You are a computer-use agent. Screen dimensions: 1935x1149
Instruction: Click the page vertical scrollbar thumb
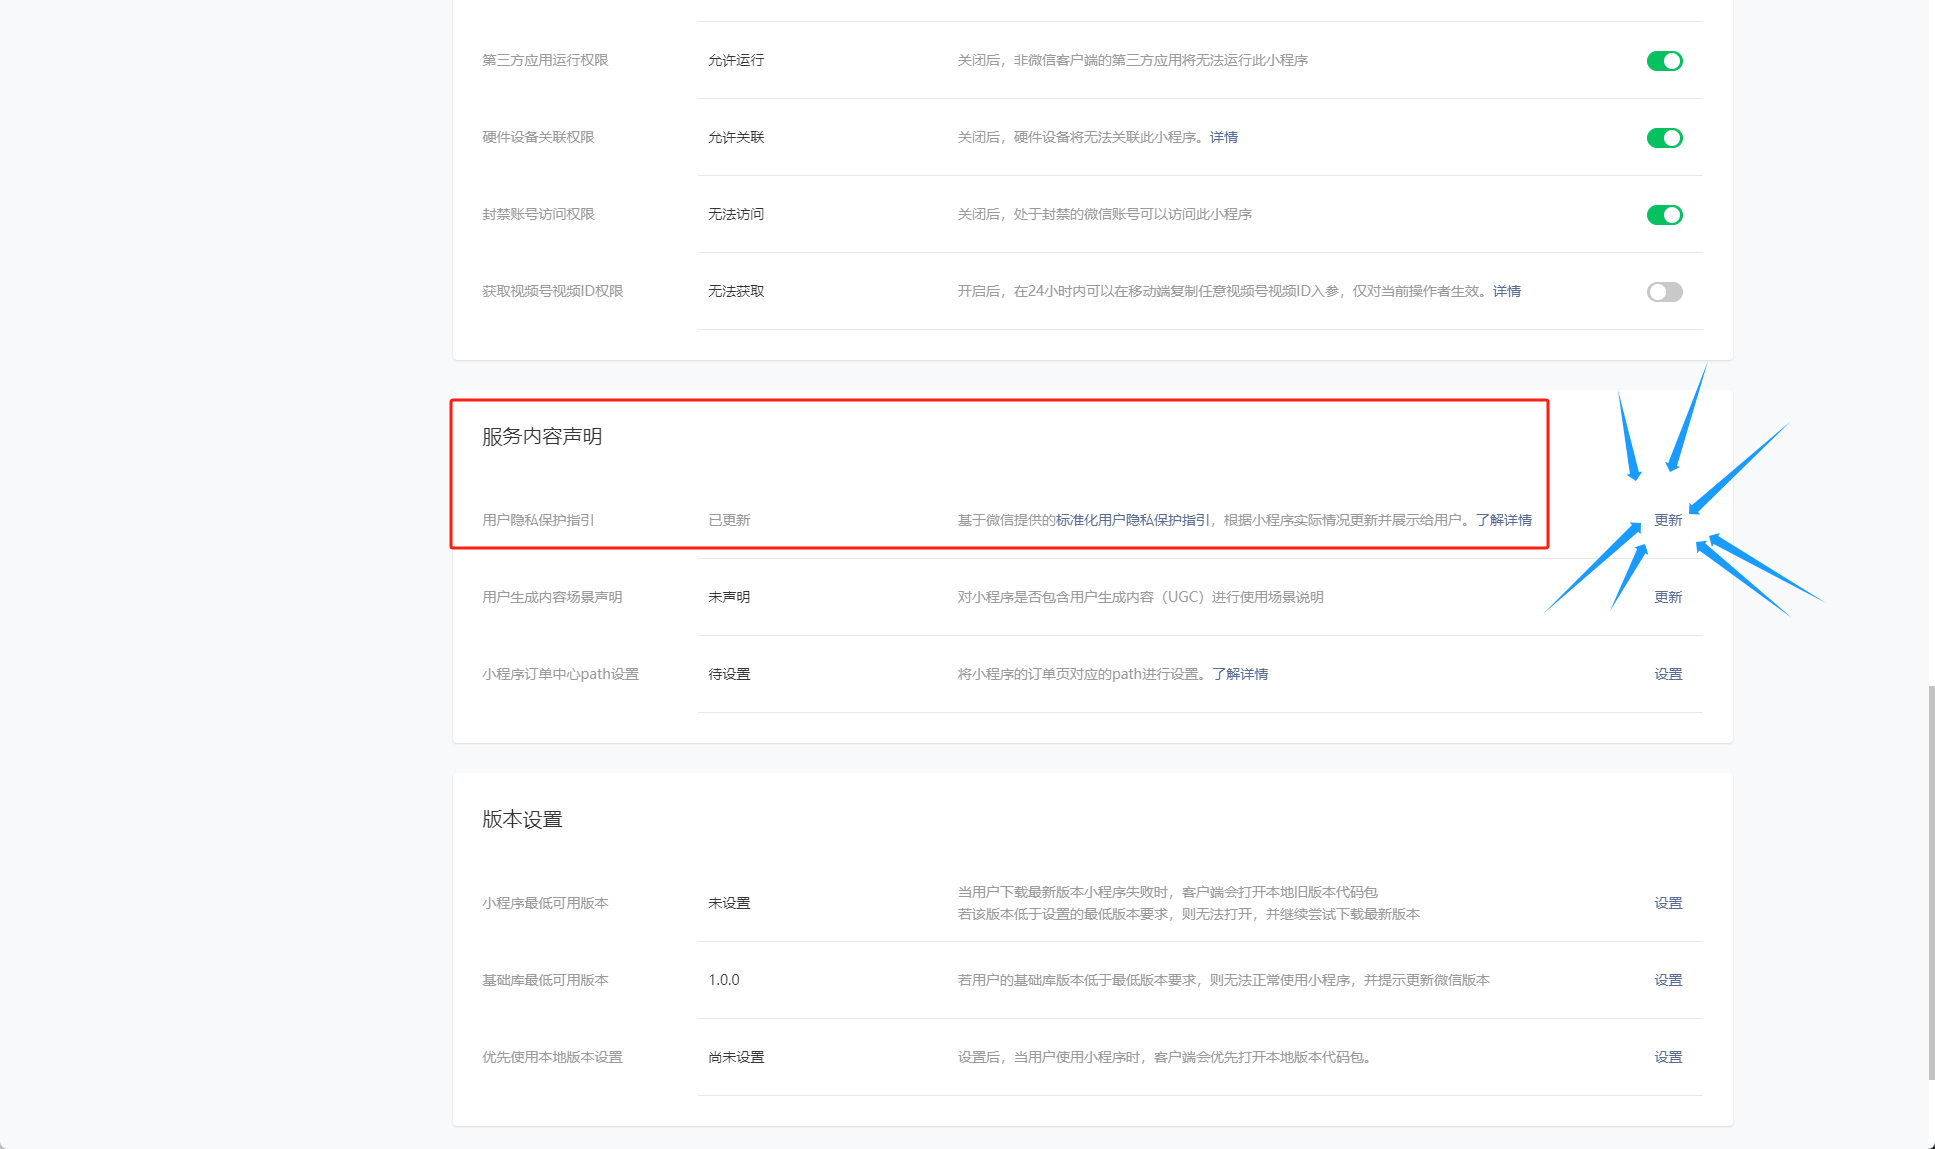[1931, 880]
